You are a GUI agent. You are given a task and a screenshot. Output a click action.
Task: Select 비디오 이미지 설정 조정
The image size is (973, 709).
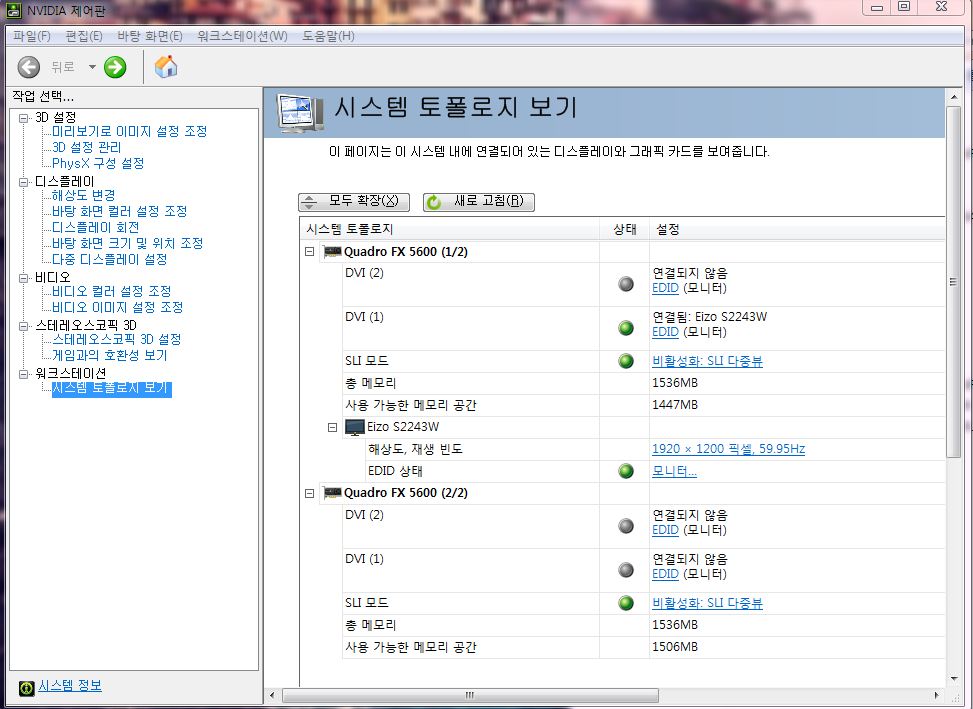point(117,308)
